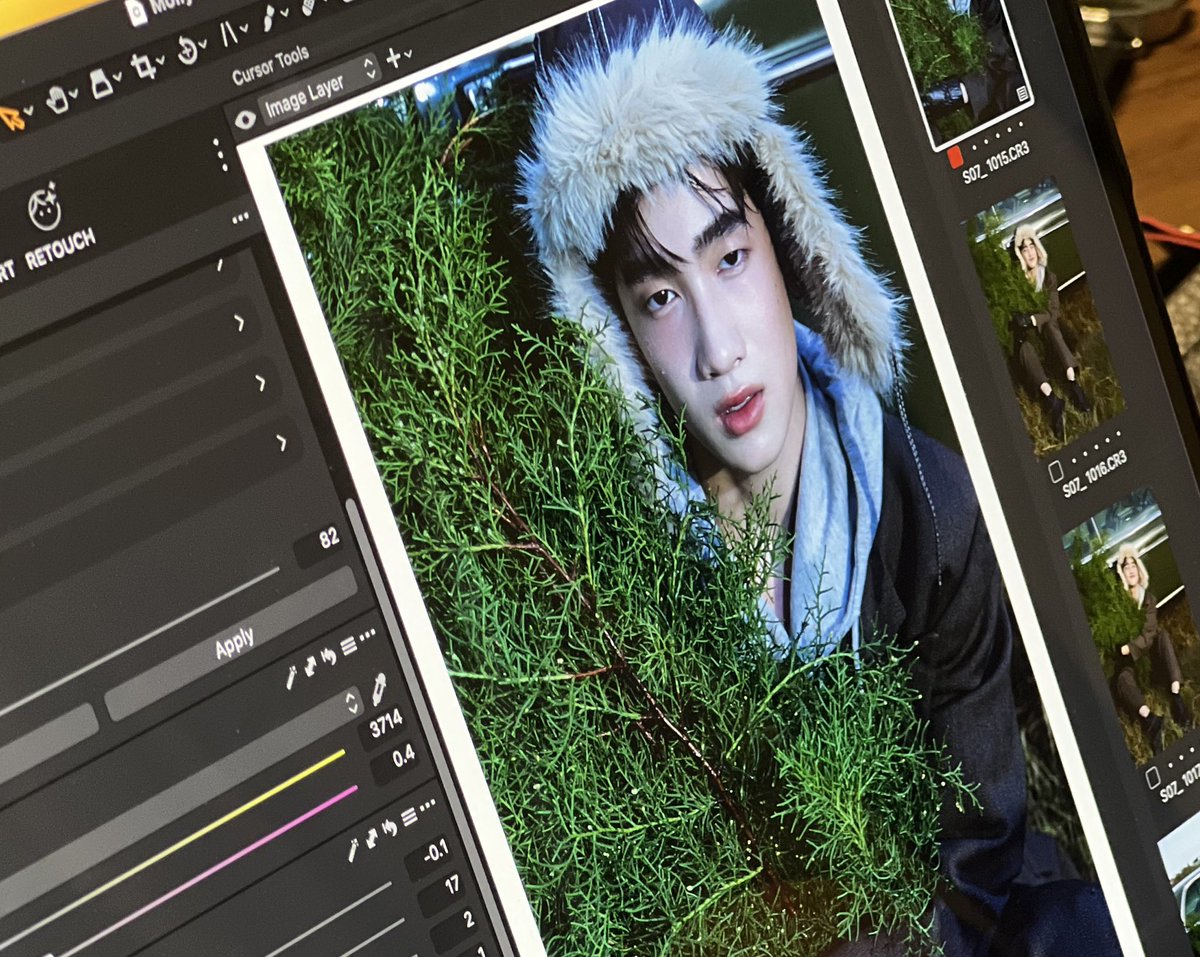Viewport: 1200px width, 957px height.
Task: Select the Rotate/Straighten circular arrow tool
Action: click(x=187, y=51)
